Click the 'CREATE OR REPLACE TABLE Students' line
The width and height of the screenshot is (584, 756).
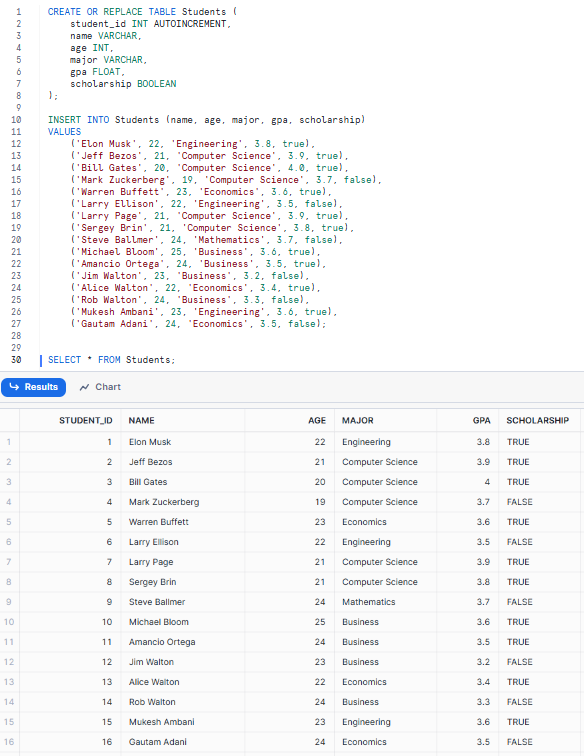tap(142, 12)
